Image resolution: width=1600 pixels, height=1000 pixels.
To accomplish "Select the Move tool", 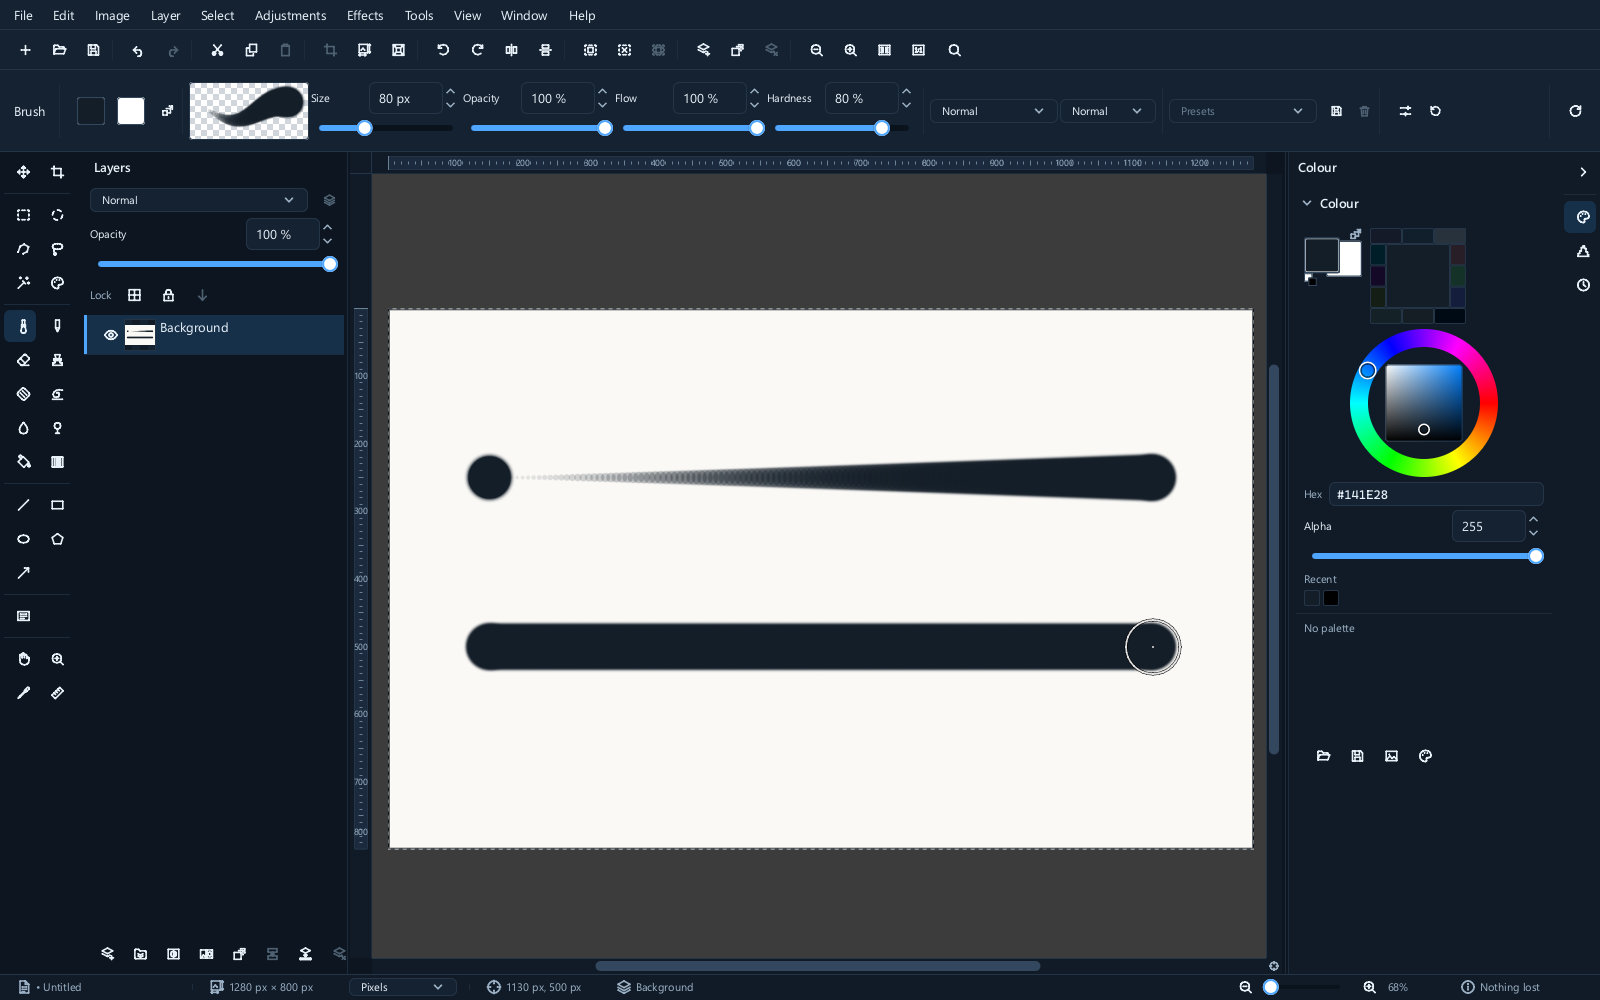I will [23, 172].
